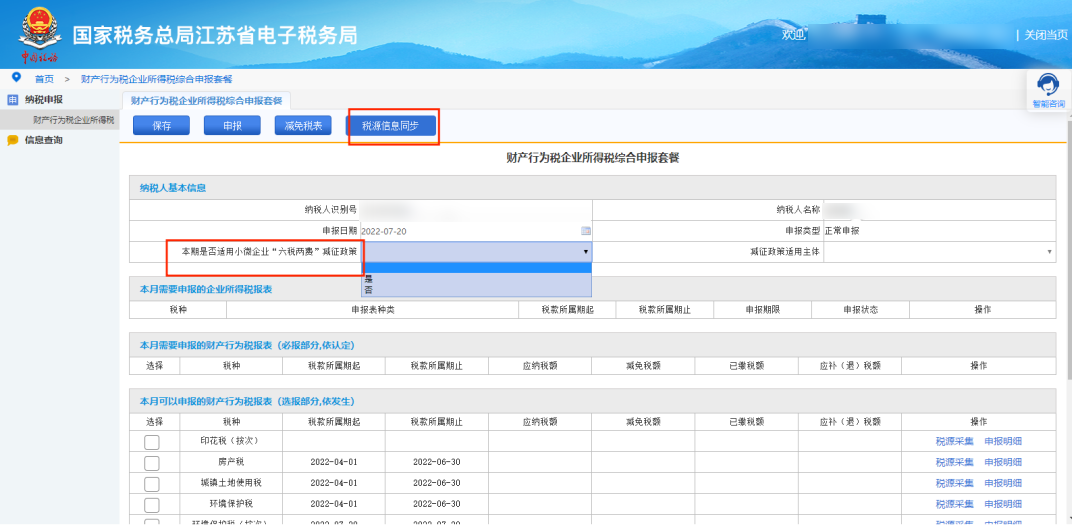Image resolution: width=1072 pixels, height=527 pixels.
Task: Open 申报明细 in 环境保护税 2022-04-01 row
Action: click(1003, 504)
